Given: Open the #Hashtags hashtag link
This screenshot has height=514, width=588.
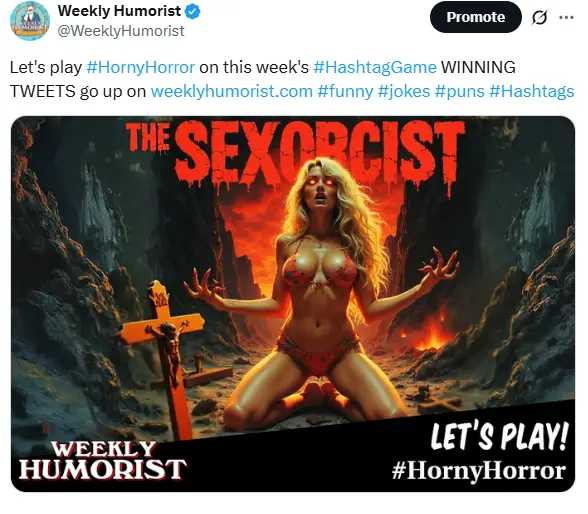Looking at the screenshot, I should pyautogui.click(x=532, y=91).
